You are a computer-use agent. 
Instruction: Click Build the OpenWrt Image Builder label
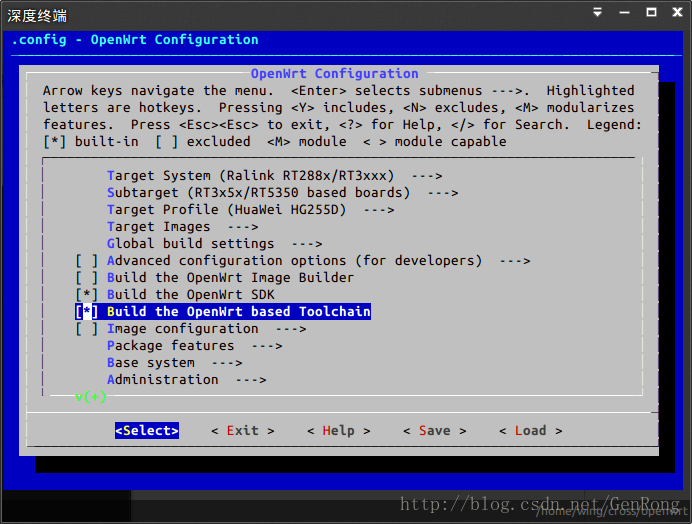pyautogui.click(x=230, y=278)
